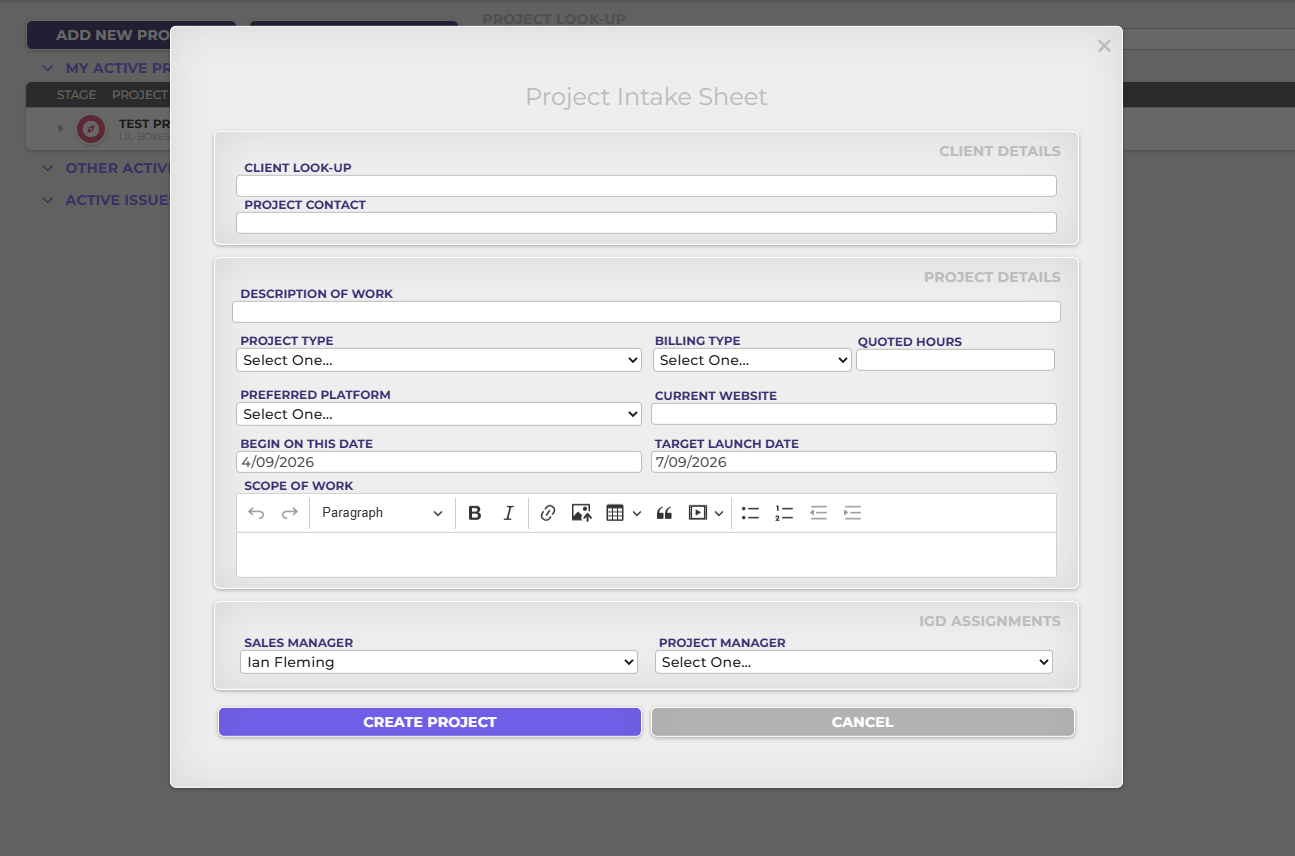Expand the Other Active section

click(47, 168)
